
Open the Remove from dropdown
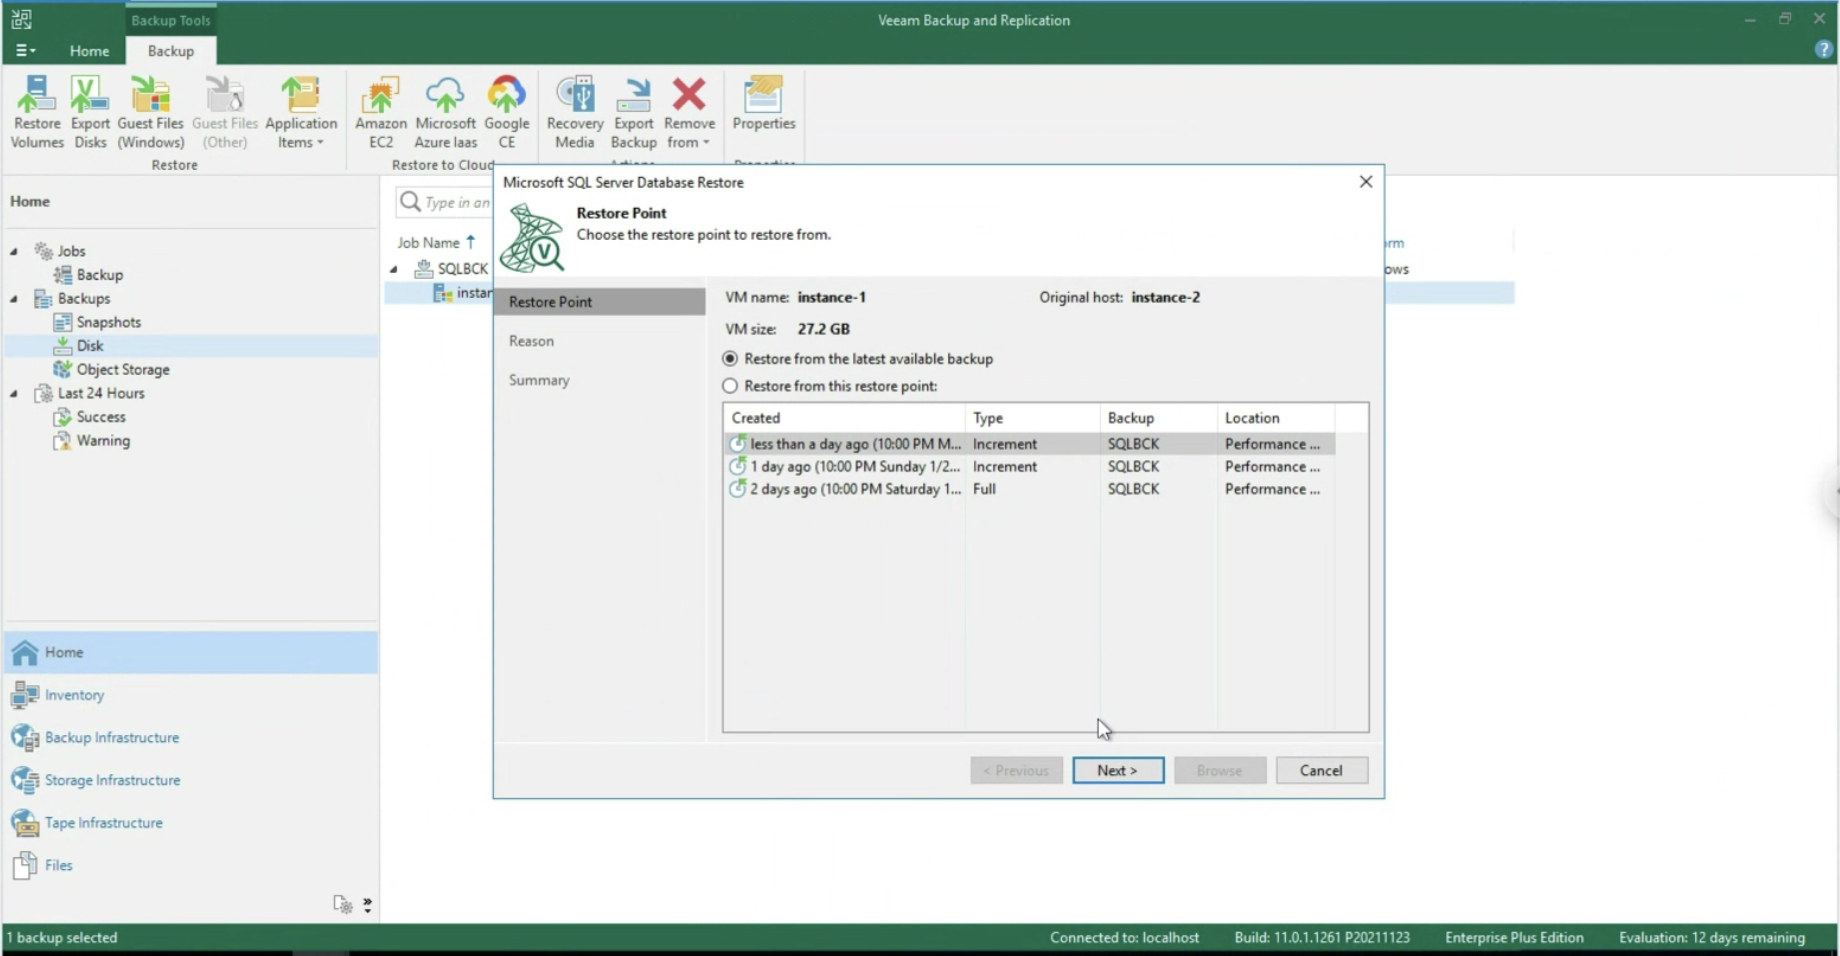[689, 112]
